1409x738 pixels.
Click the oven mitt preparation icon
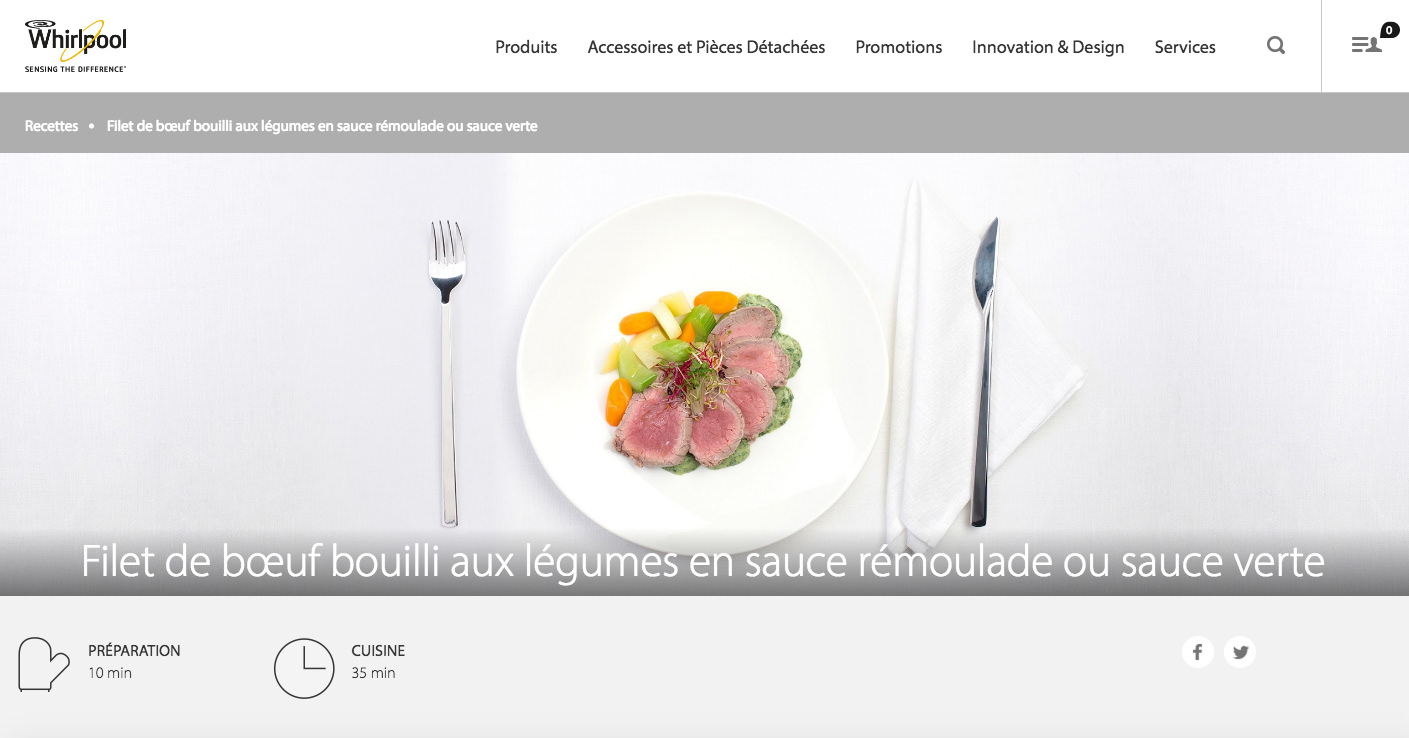coord(44,664)
